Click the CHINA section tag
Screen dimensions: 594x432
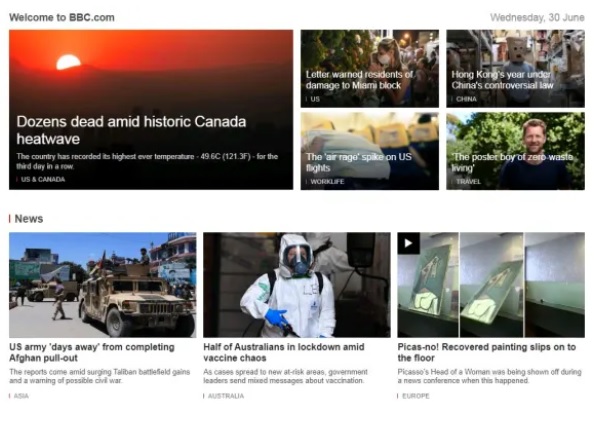[466, 99]
